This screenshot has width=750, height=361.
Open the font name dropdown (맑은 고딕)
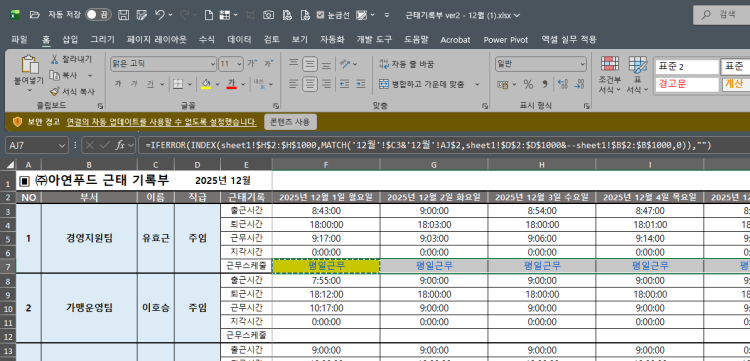pyautogui.click(x=213, y=64)
